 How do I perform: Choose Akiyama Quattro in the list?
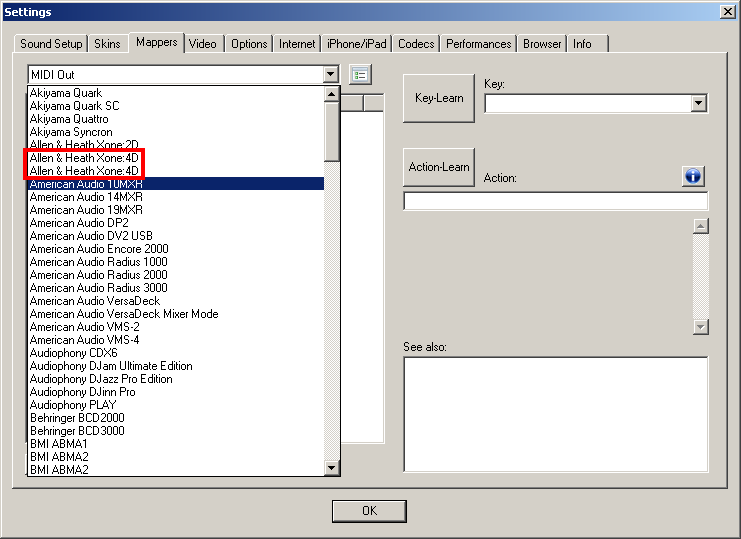176,119
